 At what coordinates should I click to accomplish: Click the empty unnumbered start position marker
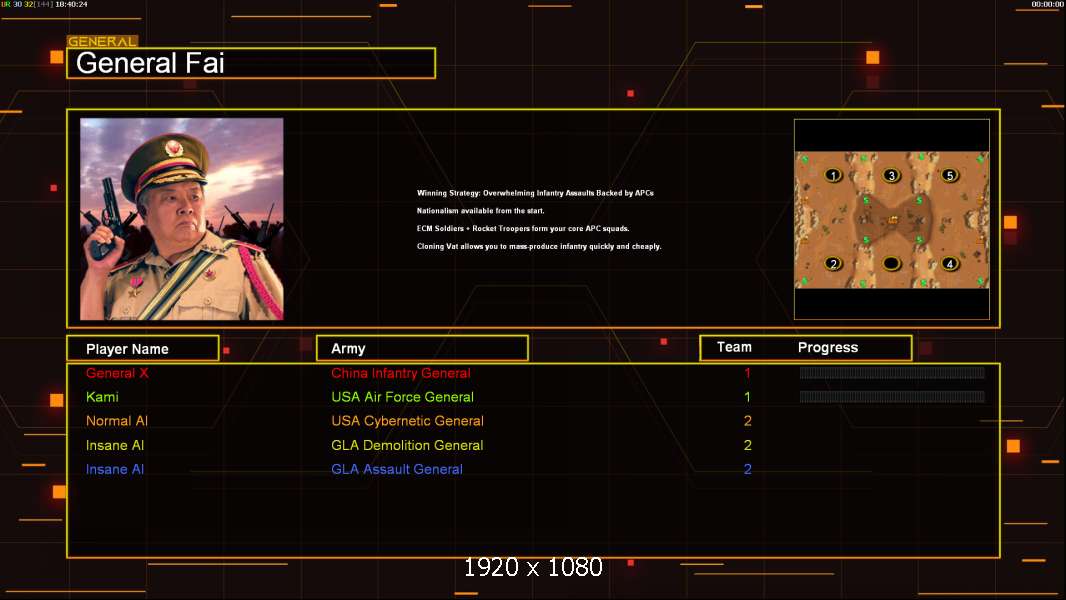pos(891,264)
